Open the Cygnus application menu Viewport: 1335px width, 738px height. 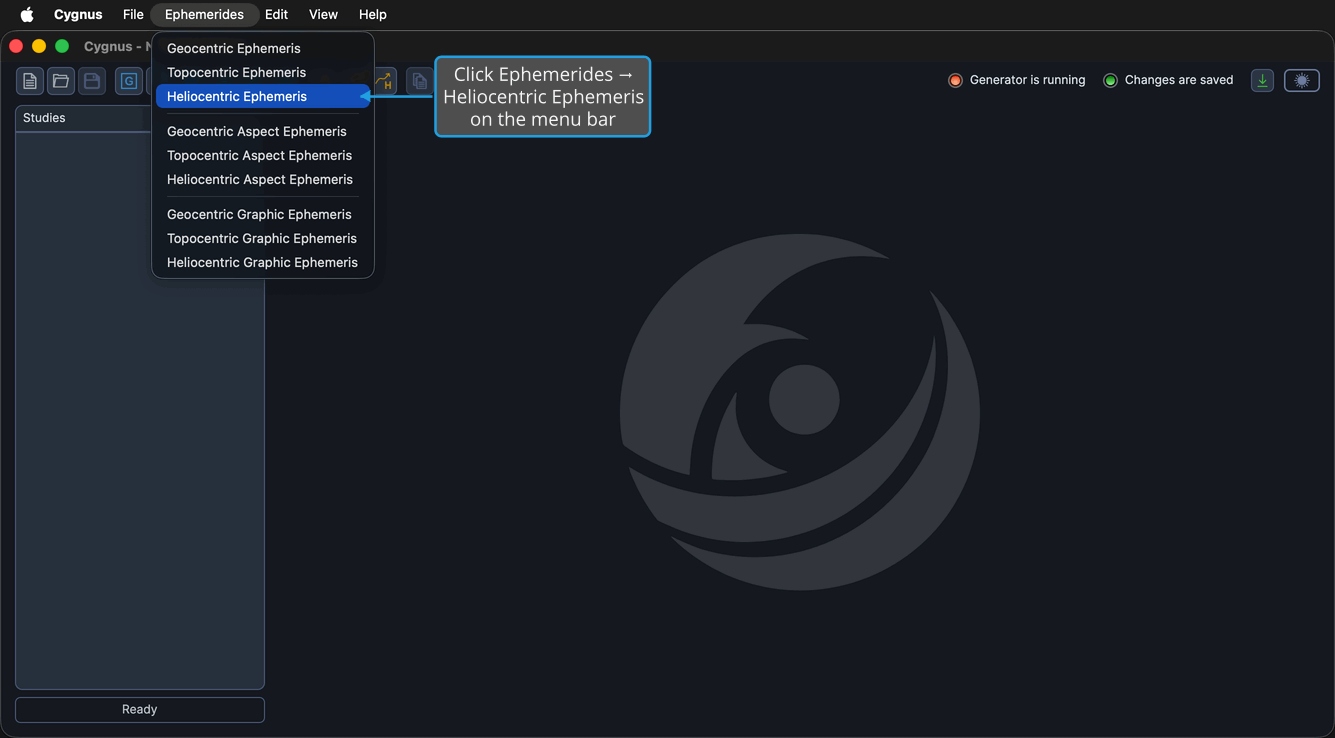78,15
